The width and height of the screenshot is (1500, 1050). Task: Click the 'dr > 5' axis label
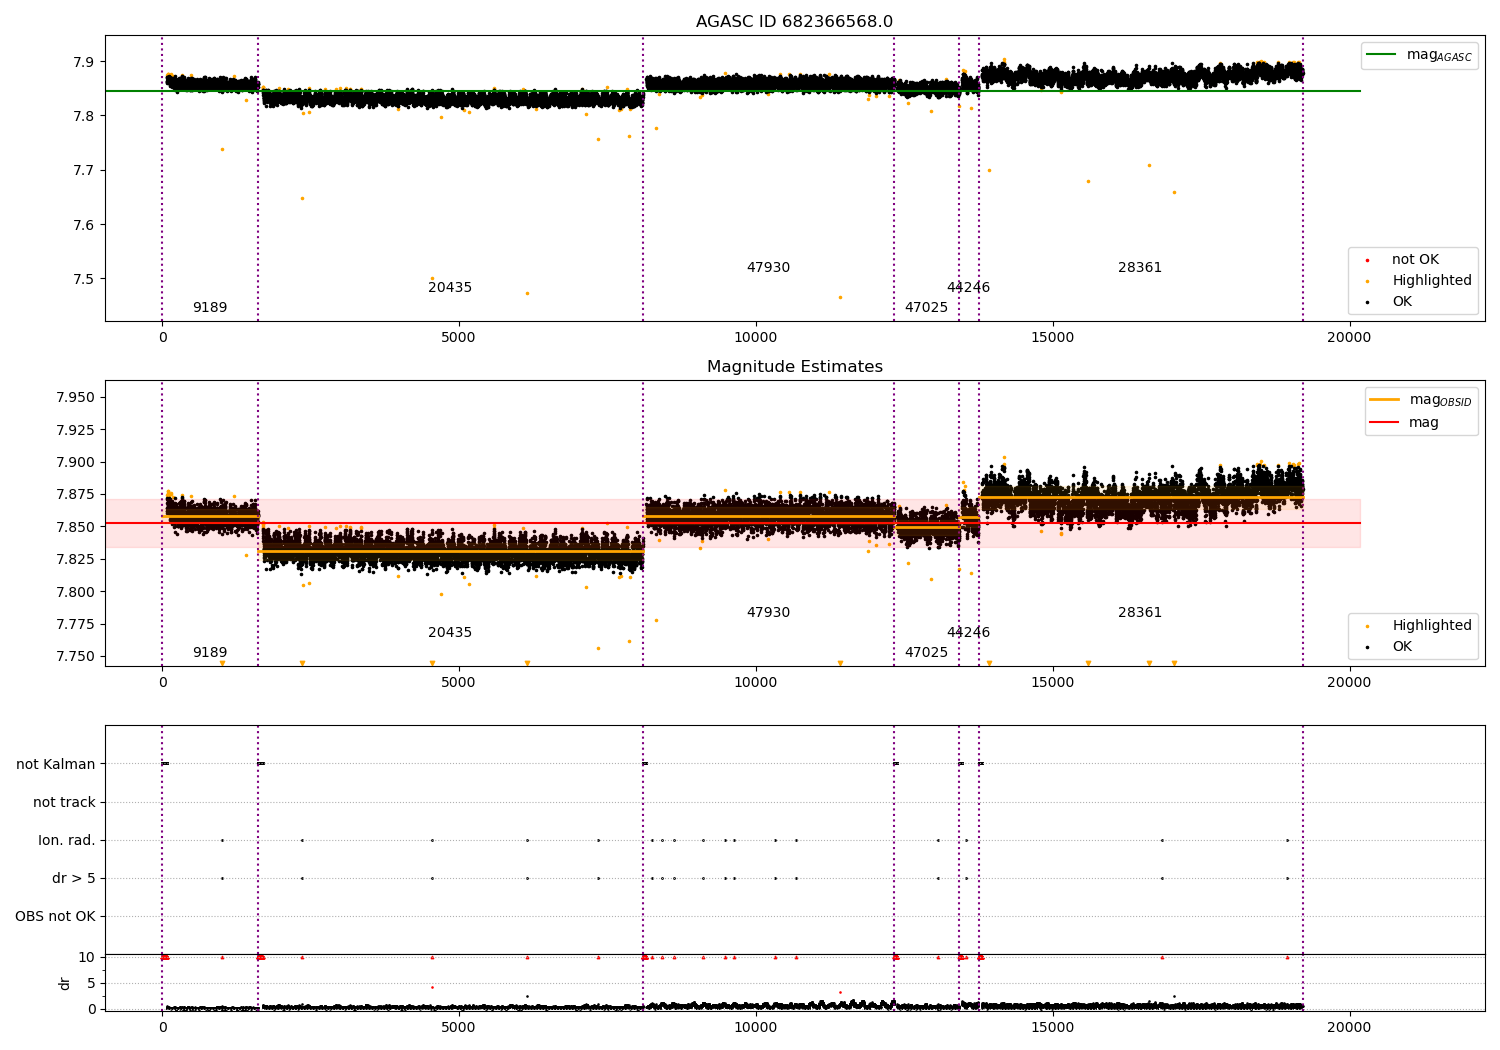tap(74, 879)
